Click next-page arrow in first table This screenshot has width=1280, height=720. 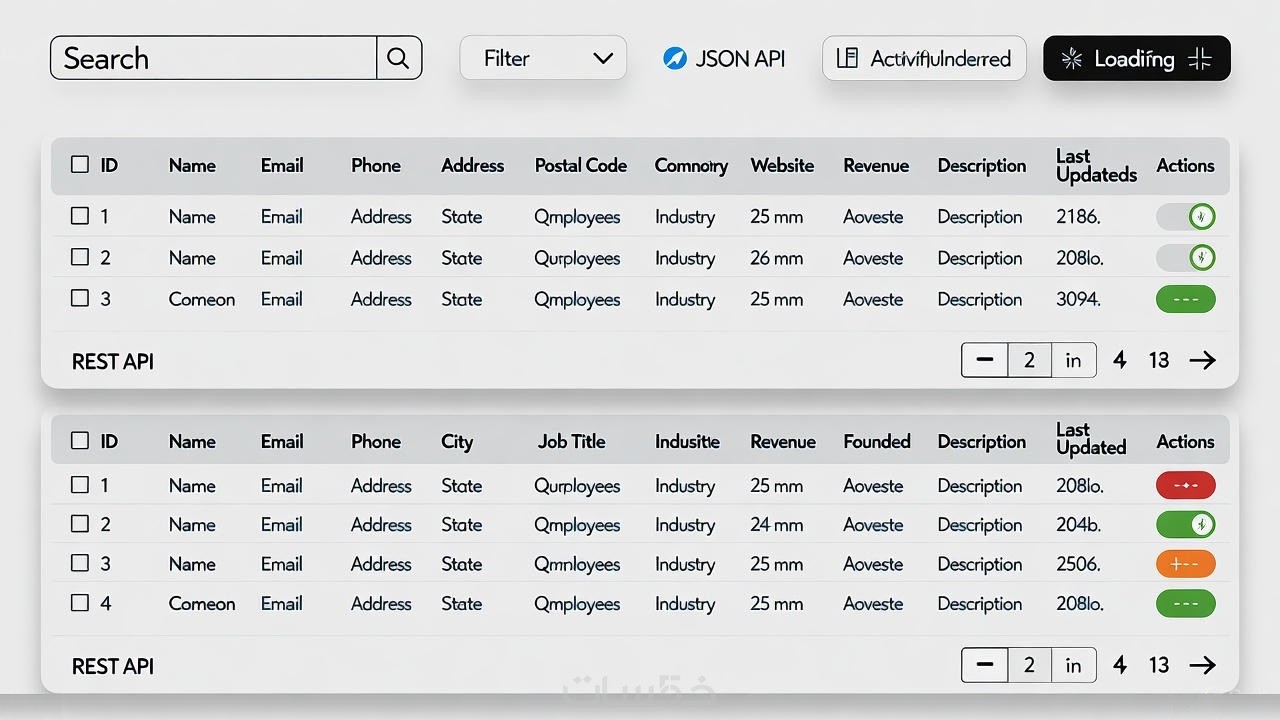[1202, 360]
